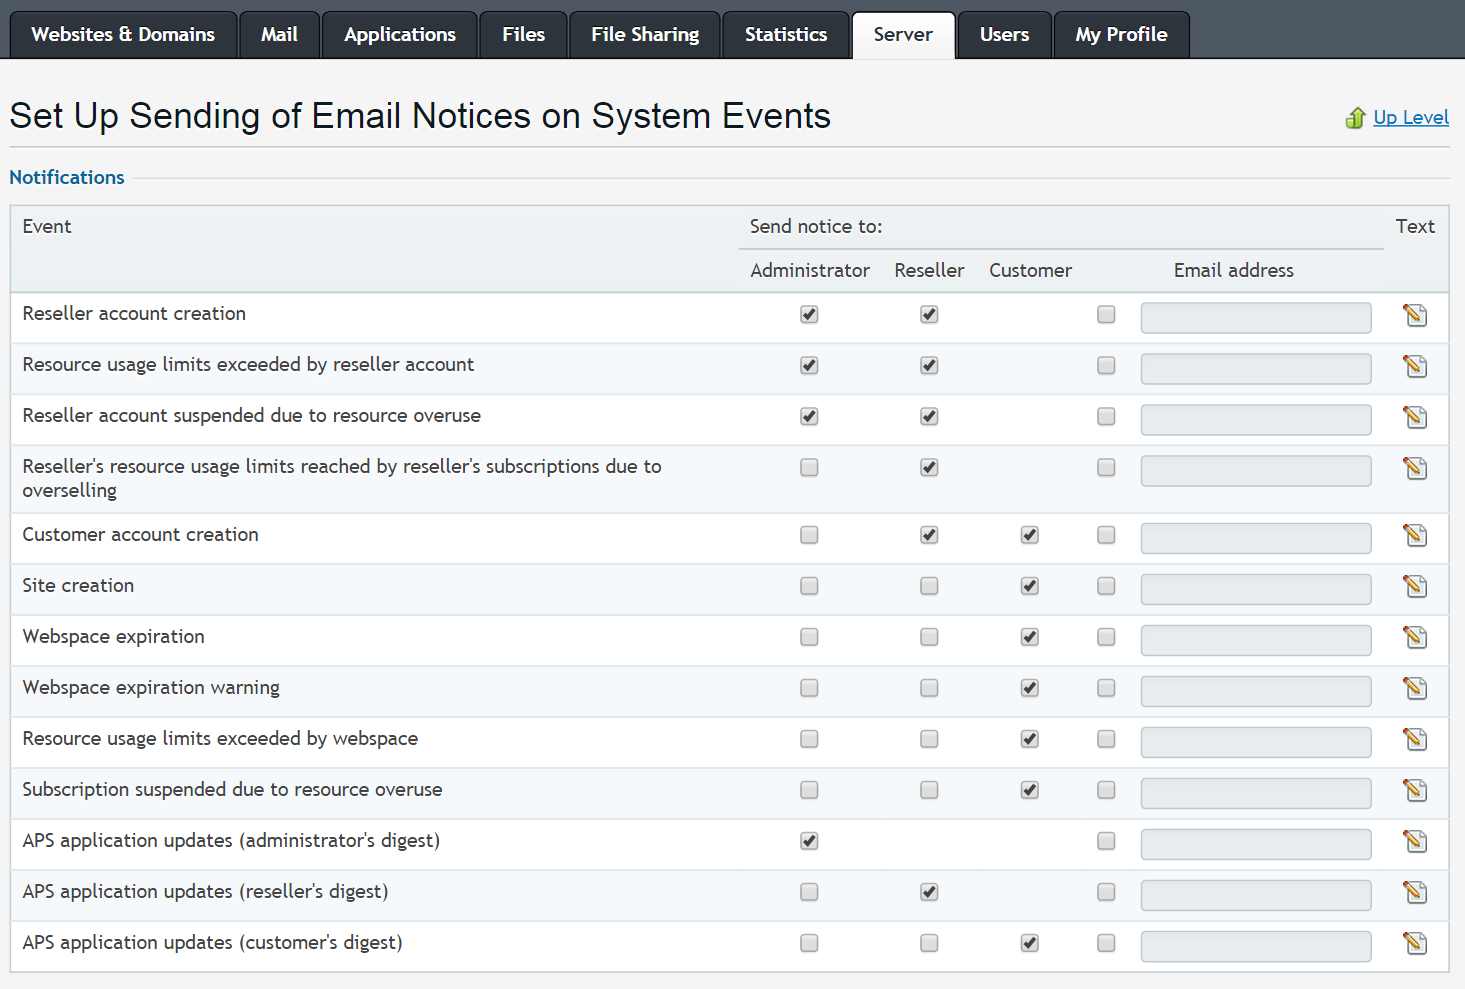Edit notice text for Customer account creation
This screenshot has height=989, width=1465.
pyautogui.click(x=1414, y=536)
